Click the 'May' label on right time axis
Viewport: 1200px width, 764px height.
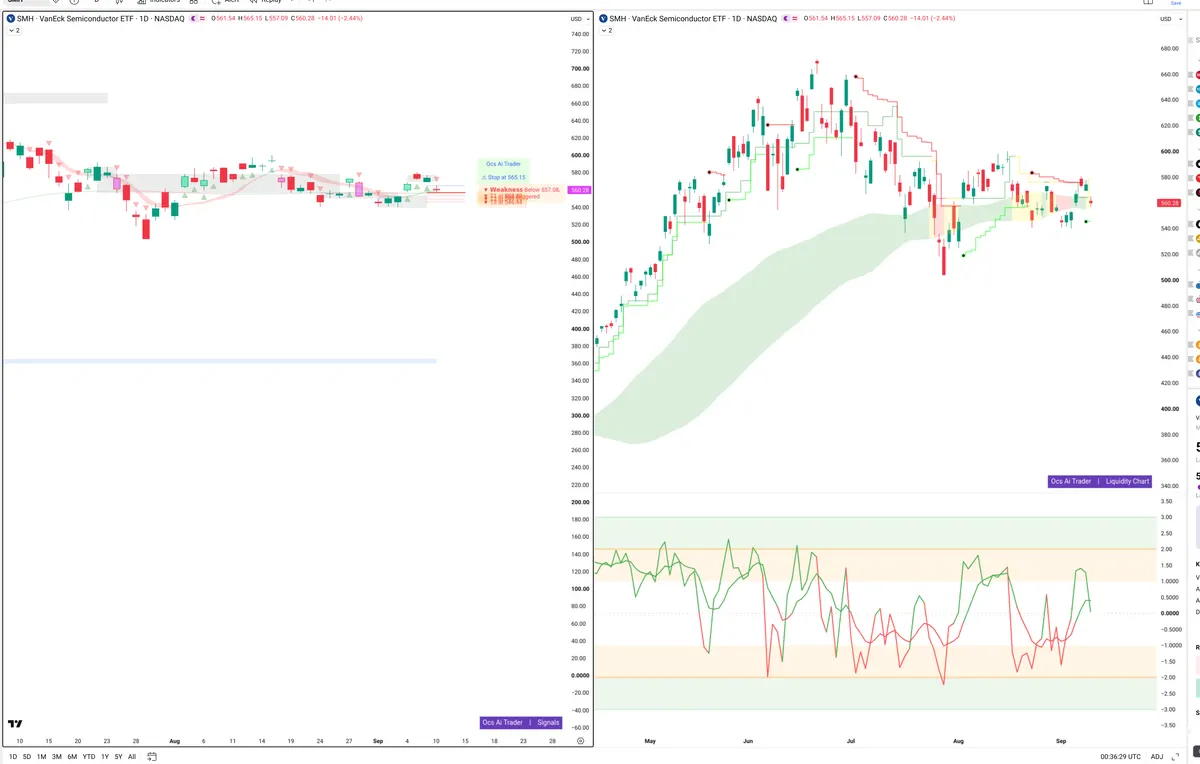(x=650, y=741)
